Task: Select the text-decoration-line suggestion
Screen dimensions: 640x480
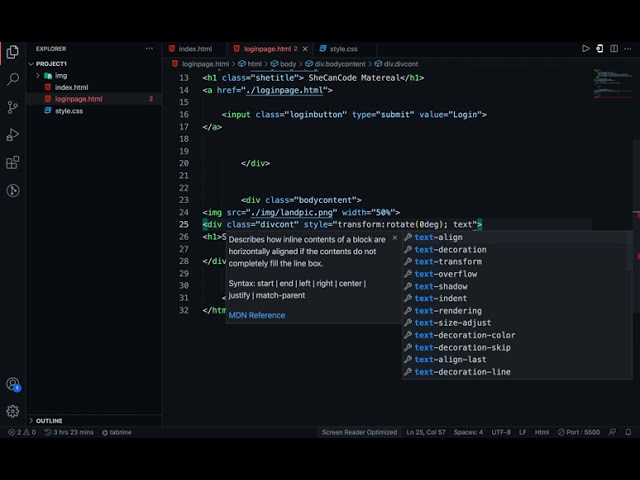Action: click(x=516, y=372)
